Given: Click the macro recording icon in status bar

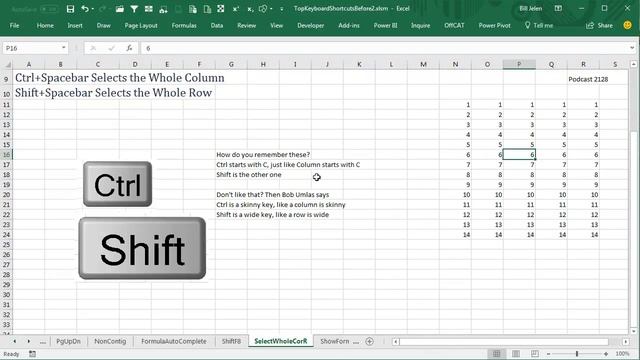Looking at the screenshot, I should pyautogui.click(x=32, y=354).
